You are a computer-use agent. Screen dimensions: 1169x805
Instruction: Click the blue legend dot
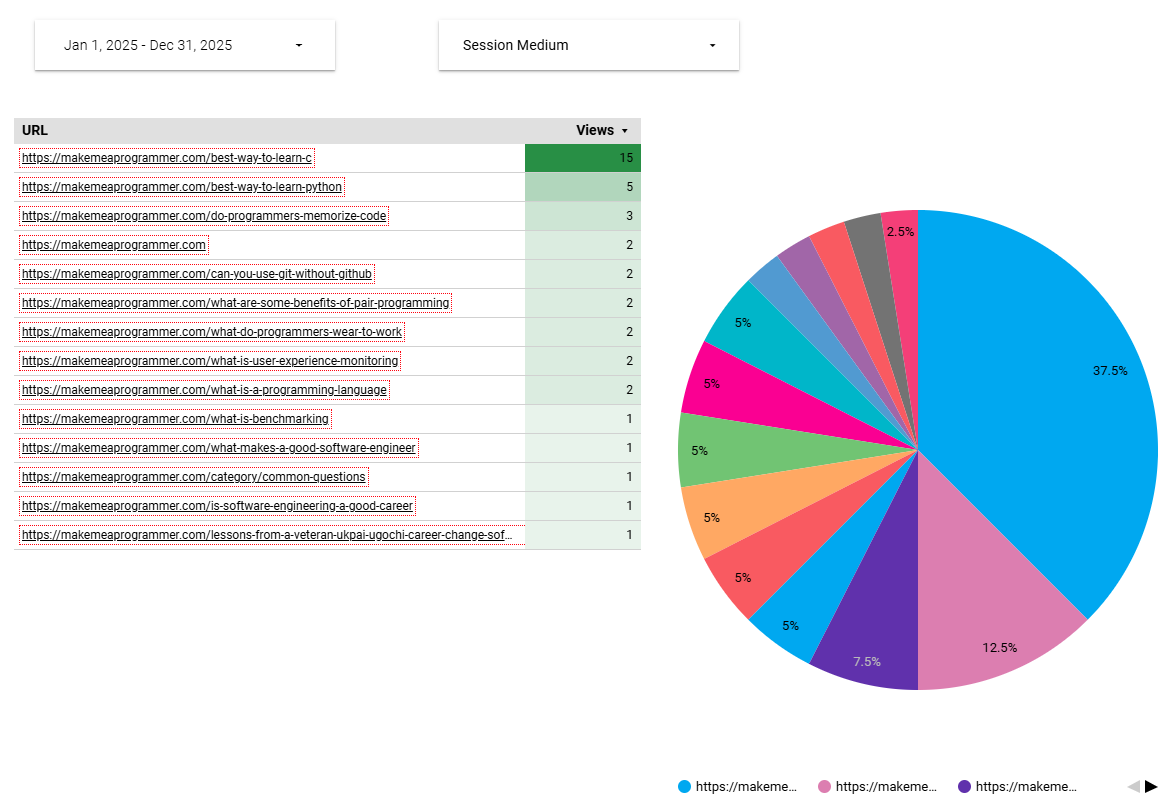tap(684, 787)
